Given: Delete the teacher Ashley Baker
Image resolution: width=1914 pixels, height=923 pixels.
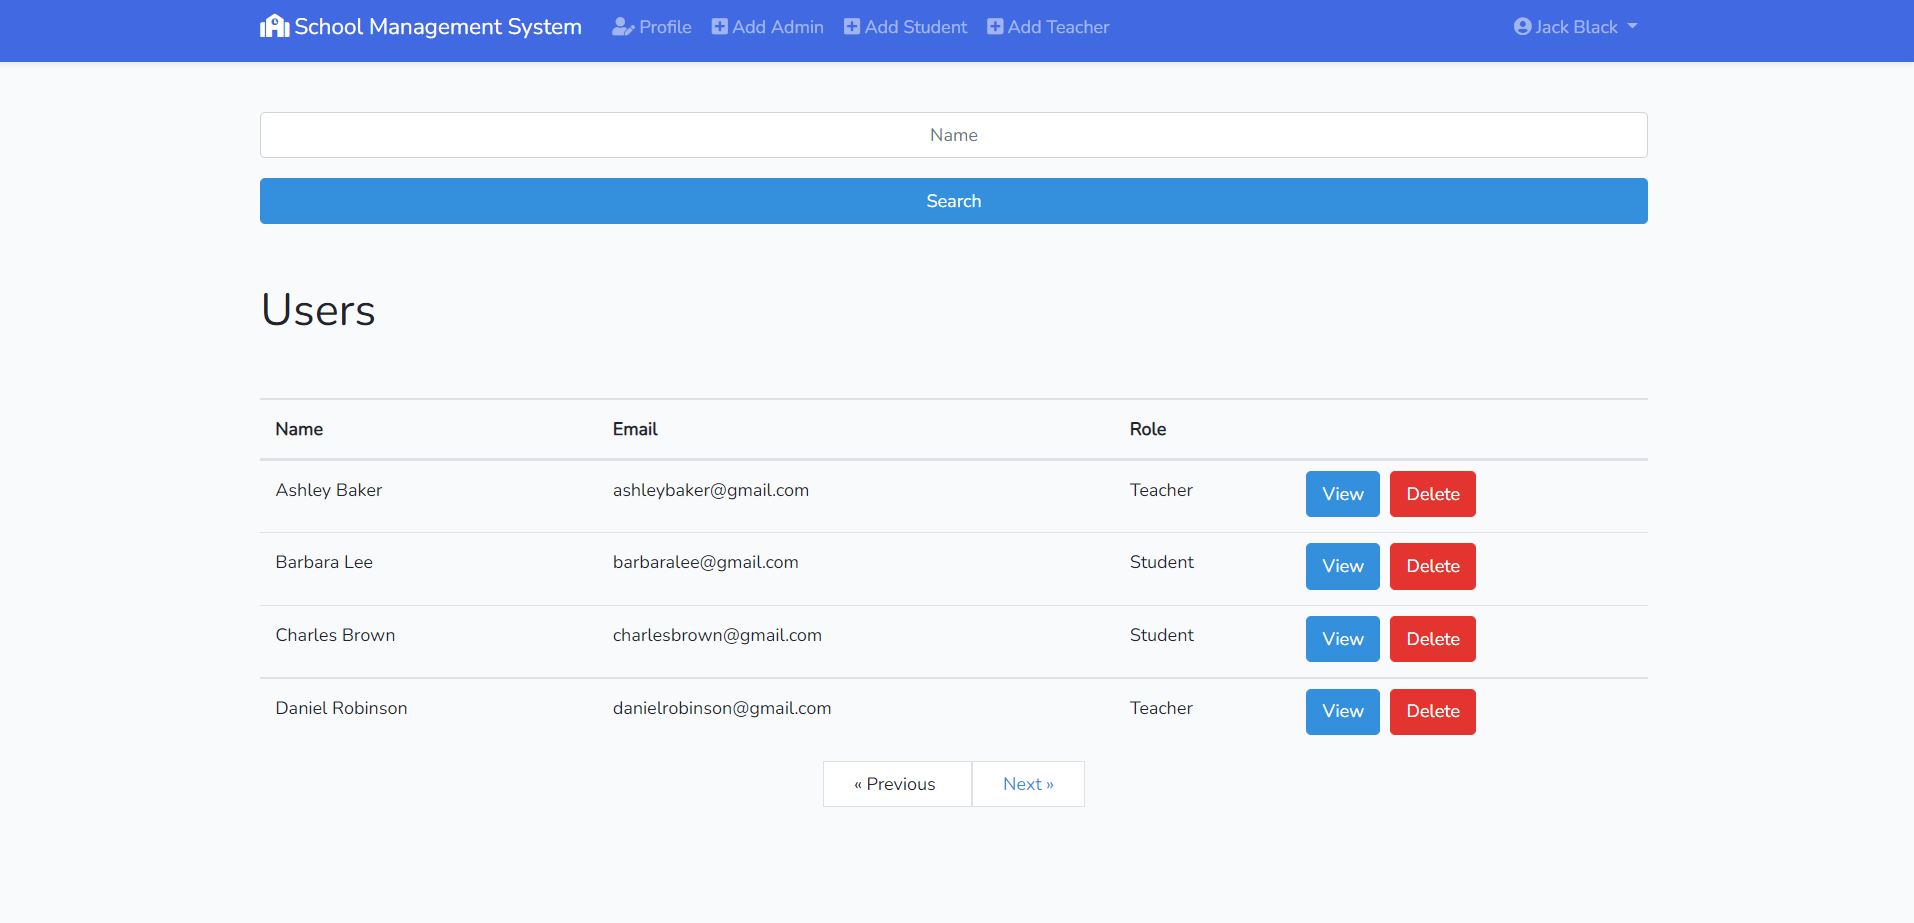Looking at the screenshot, I should (1432, 493).
